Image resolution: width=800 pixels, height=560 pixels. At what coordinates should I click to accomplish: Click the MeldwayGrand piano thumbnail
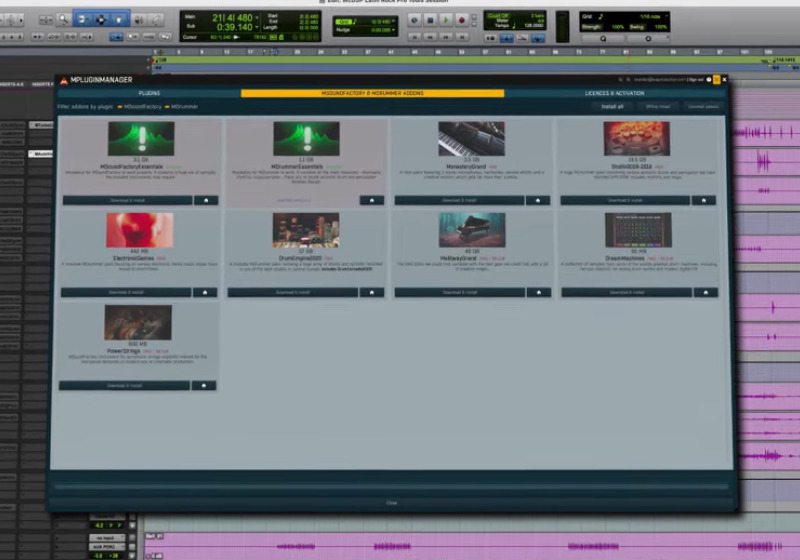point(472,230)
